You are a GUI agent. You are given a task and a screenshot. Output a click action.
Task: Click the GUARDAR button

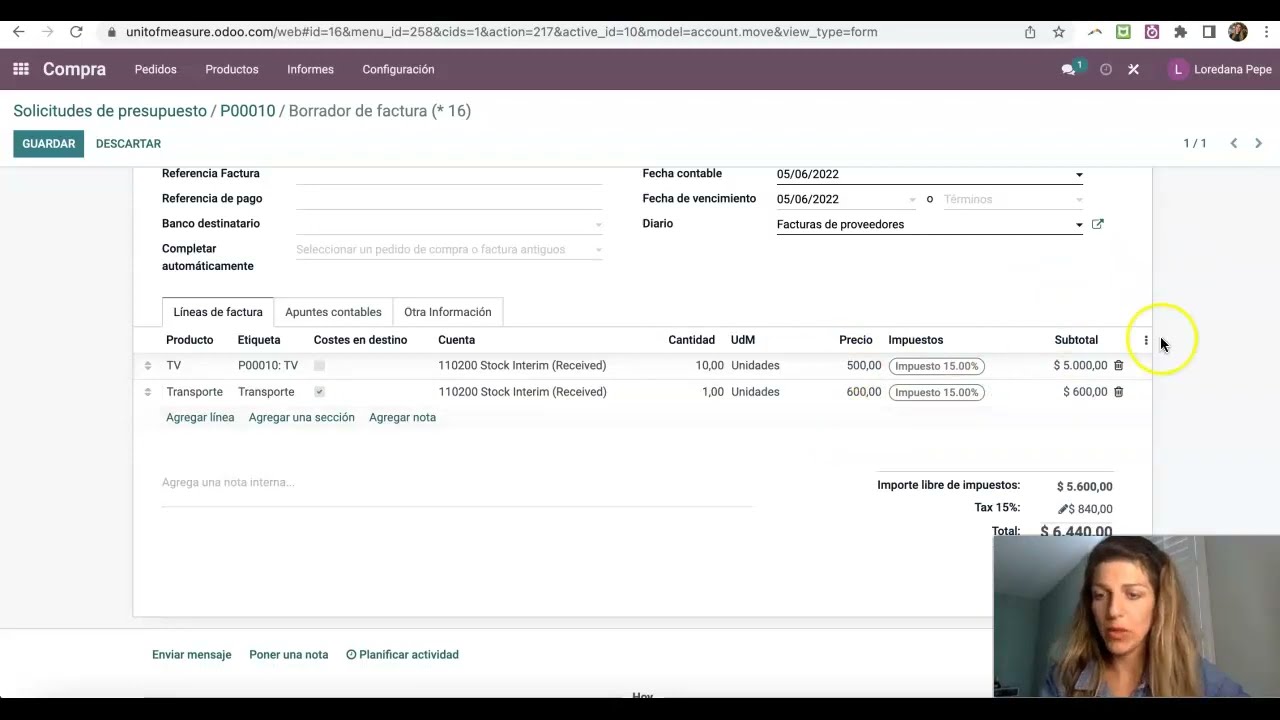point(48,143)
